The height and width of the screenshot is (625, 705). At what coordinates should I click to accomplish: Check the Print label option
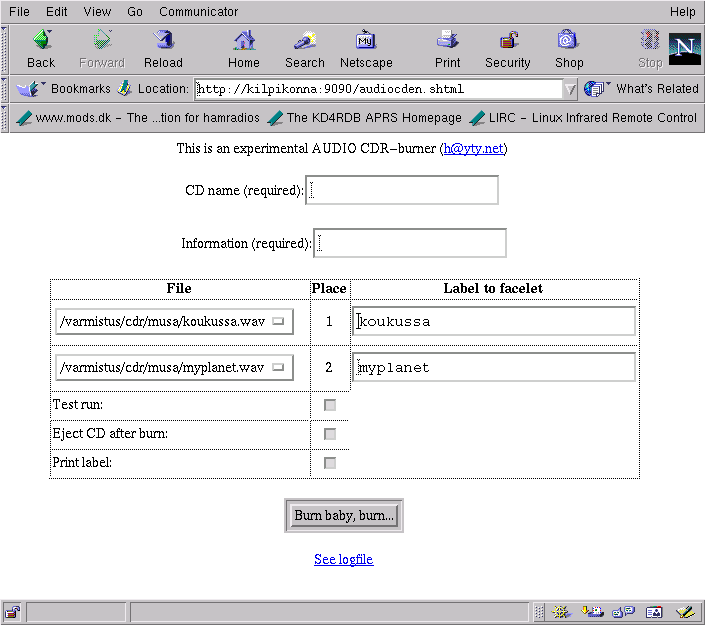(x=330, y=463)
